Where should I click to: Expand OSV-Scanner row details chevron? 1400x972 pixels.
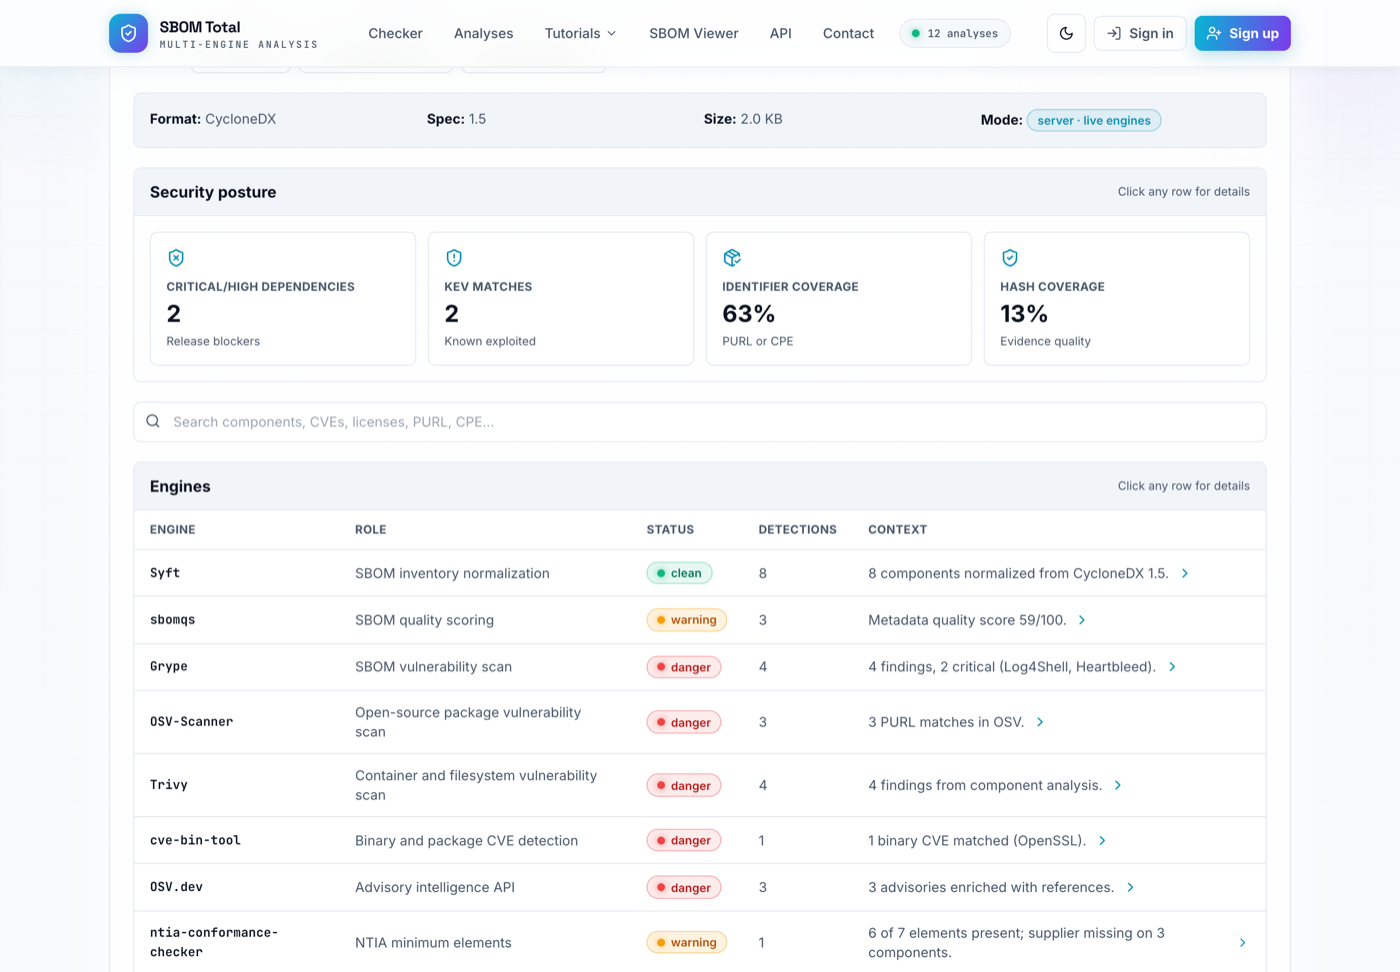tap(1040, 722)
